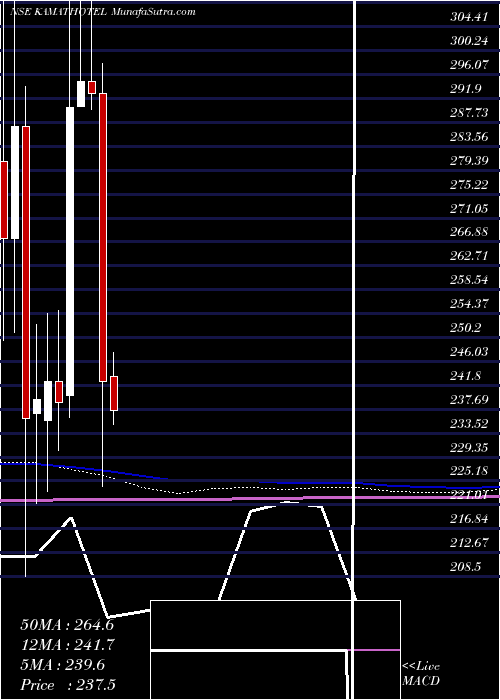Click the 291.9 price axis label
This screenshot has width=500, height=700.
tap(466, 89)
